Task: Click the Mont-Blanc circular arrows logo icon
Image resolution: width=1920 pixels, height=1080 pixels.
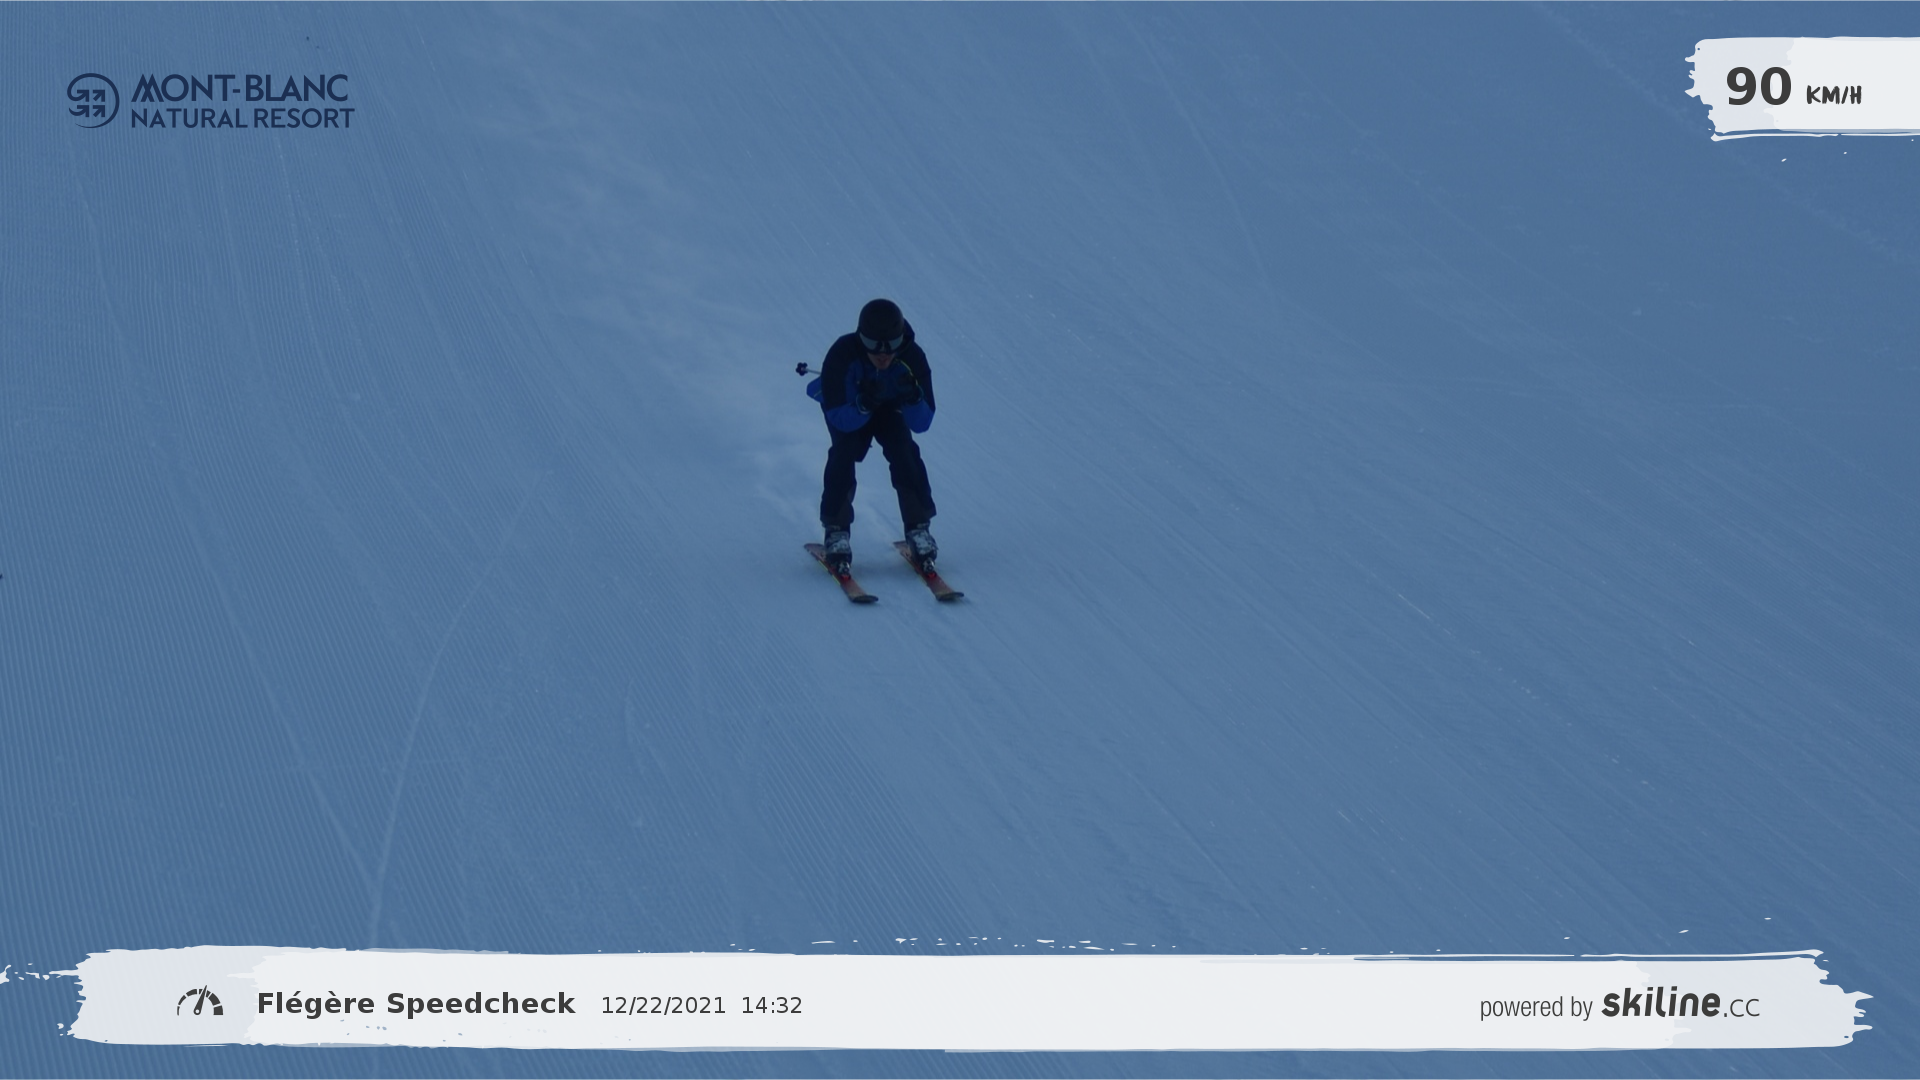Action: (x=93, y=100)
